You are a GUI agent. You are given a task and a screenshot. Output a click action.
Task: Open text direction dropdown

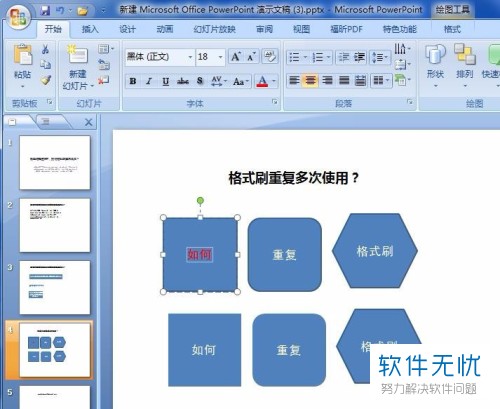coord(402,49)
